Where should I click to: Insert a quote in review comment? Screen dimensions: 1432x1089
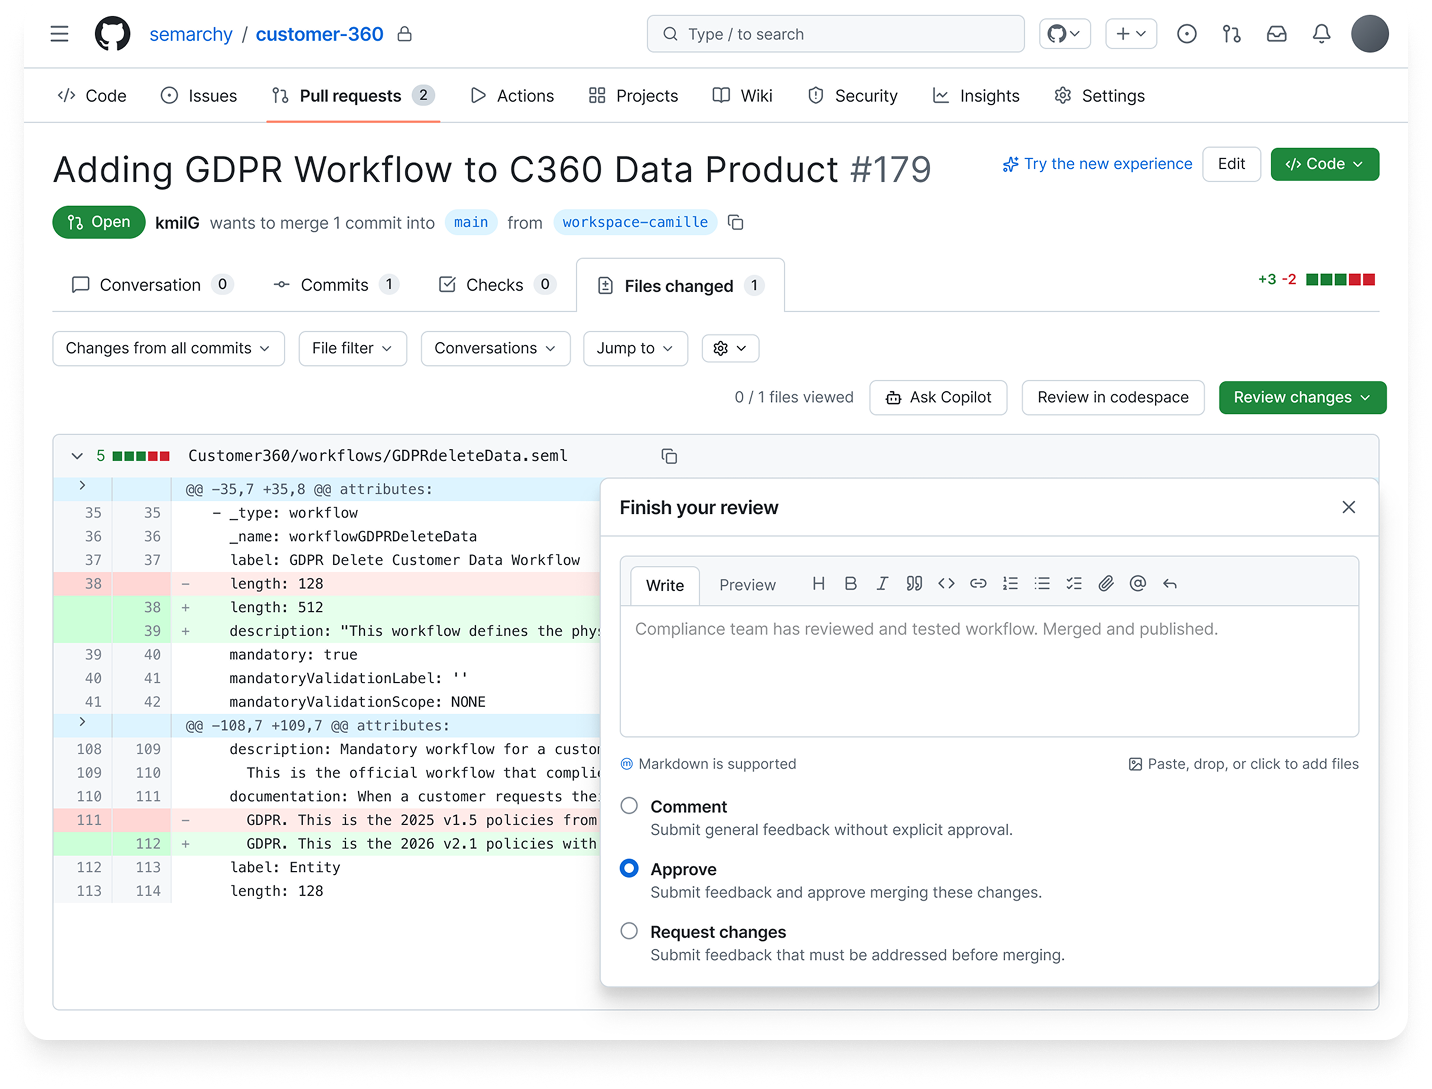914,584
